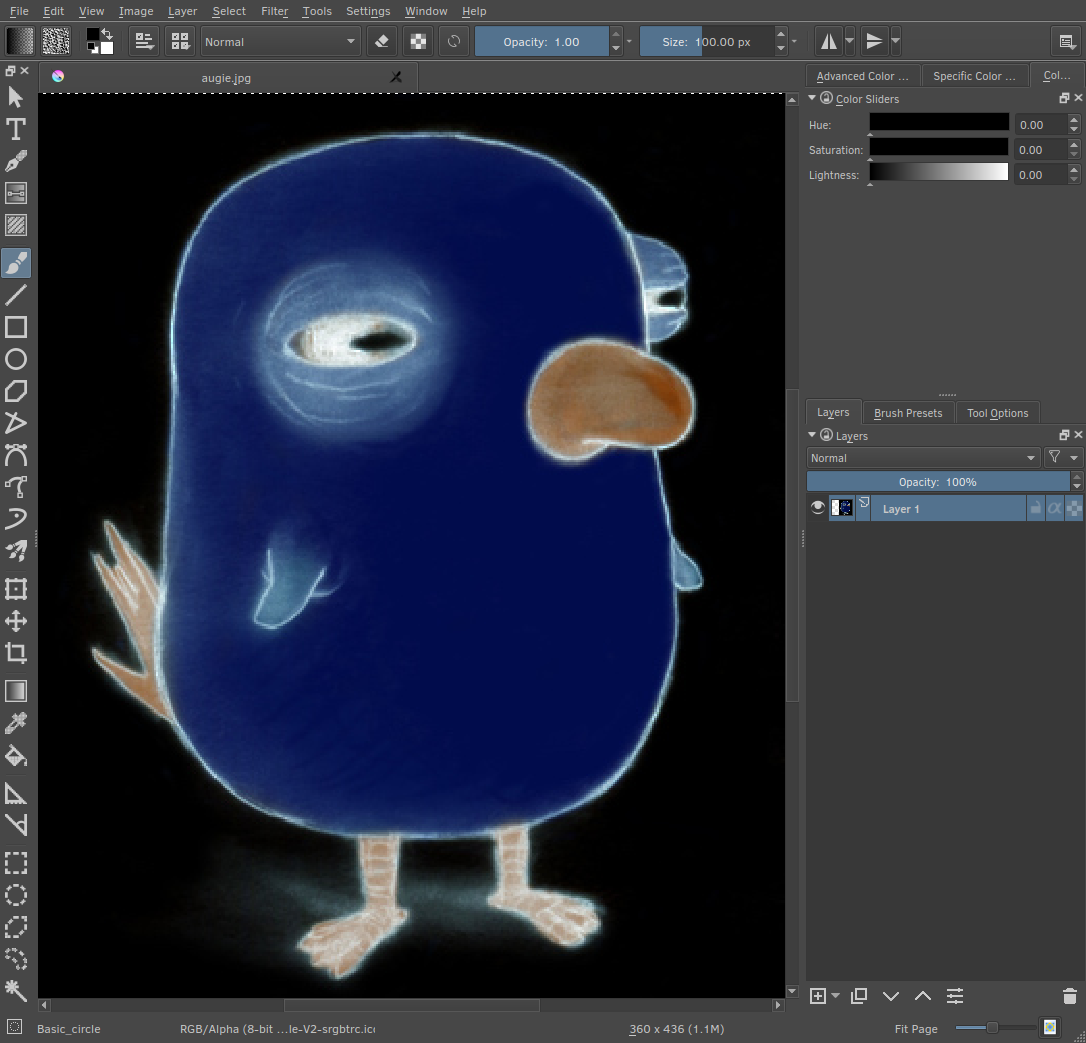Select the Shape Select arrow tool
This screenshot has width=1086, height=1043.
click(15, 98)
